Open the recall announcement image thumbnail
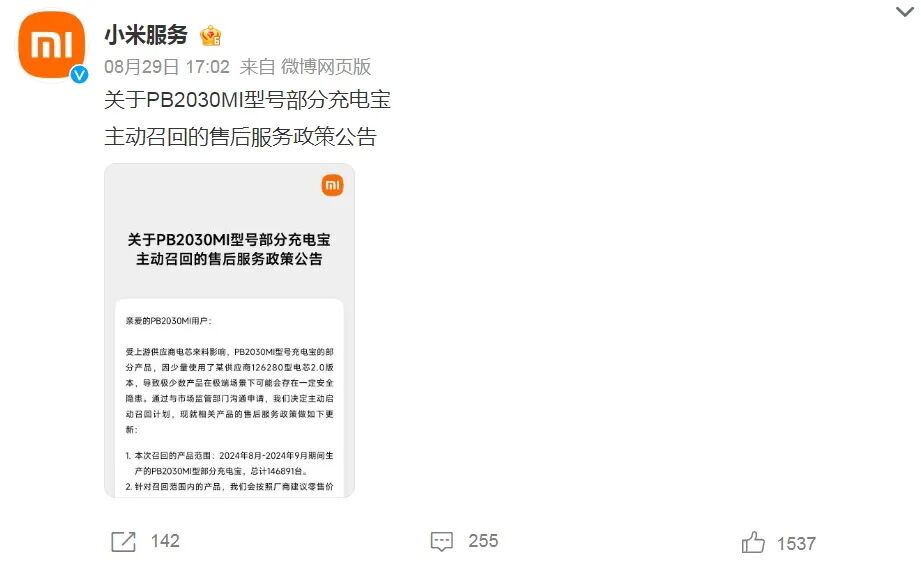921x564 pixels. click(230, 331)
